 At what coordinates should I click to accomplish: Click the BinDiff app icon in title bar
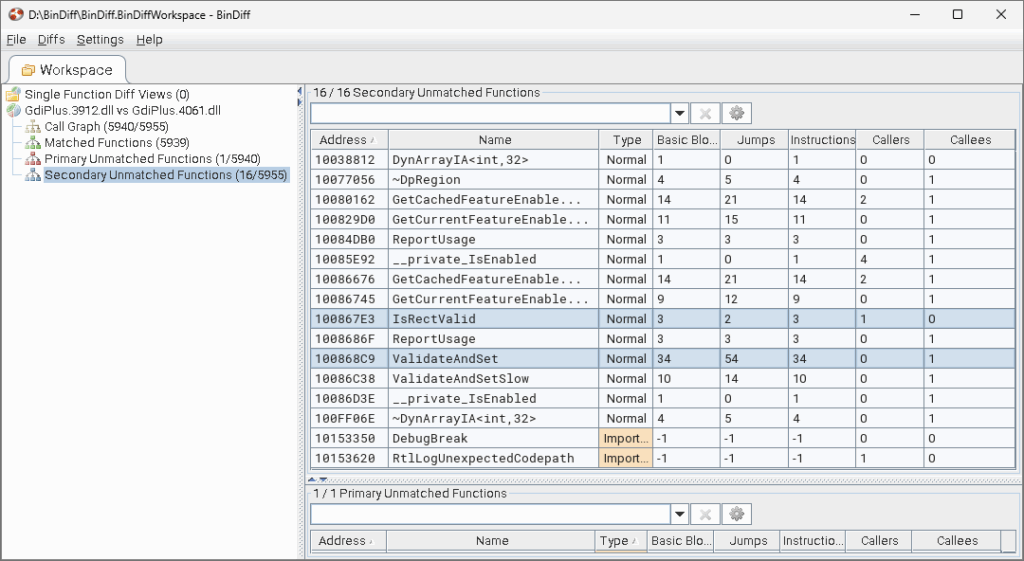point(16,14)
